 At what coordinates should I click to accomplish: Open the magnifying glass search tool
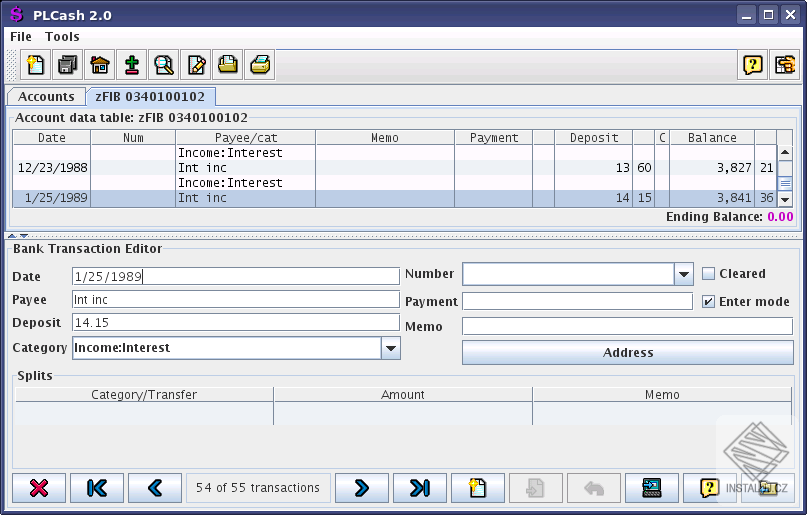(163, 65)
